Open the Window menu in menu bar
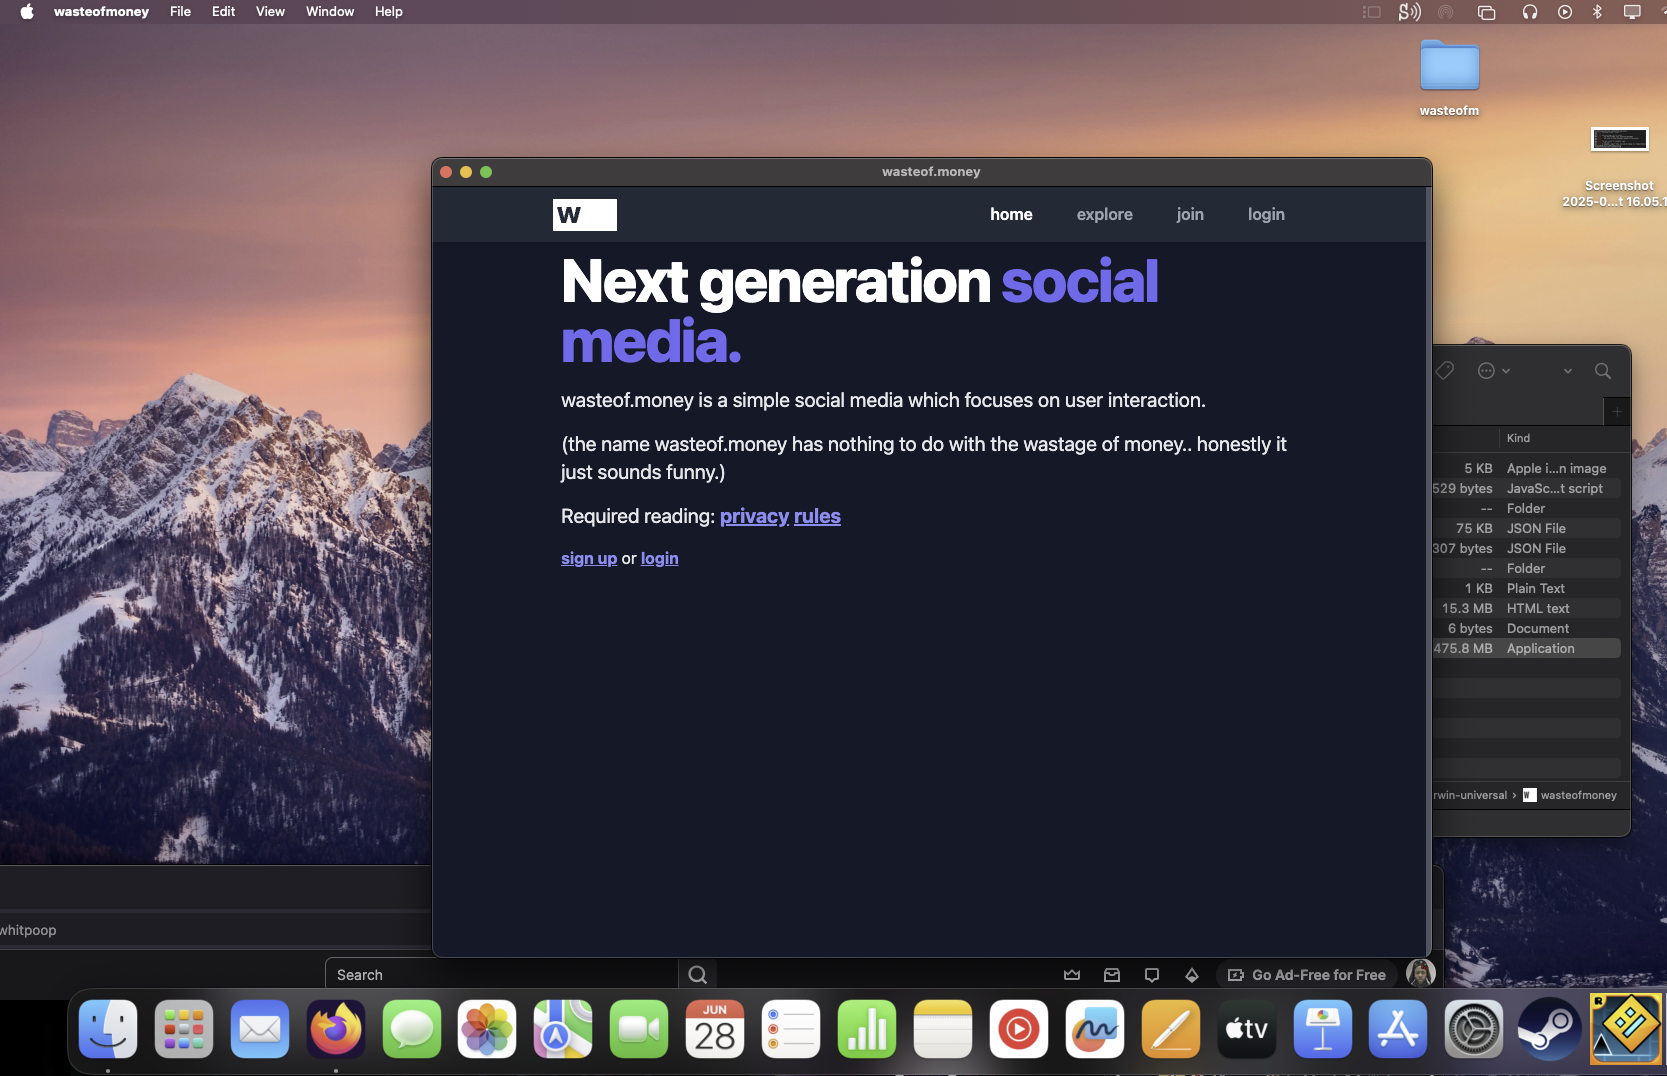This screenshot has height=1076, width=1667. (329, 12)
